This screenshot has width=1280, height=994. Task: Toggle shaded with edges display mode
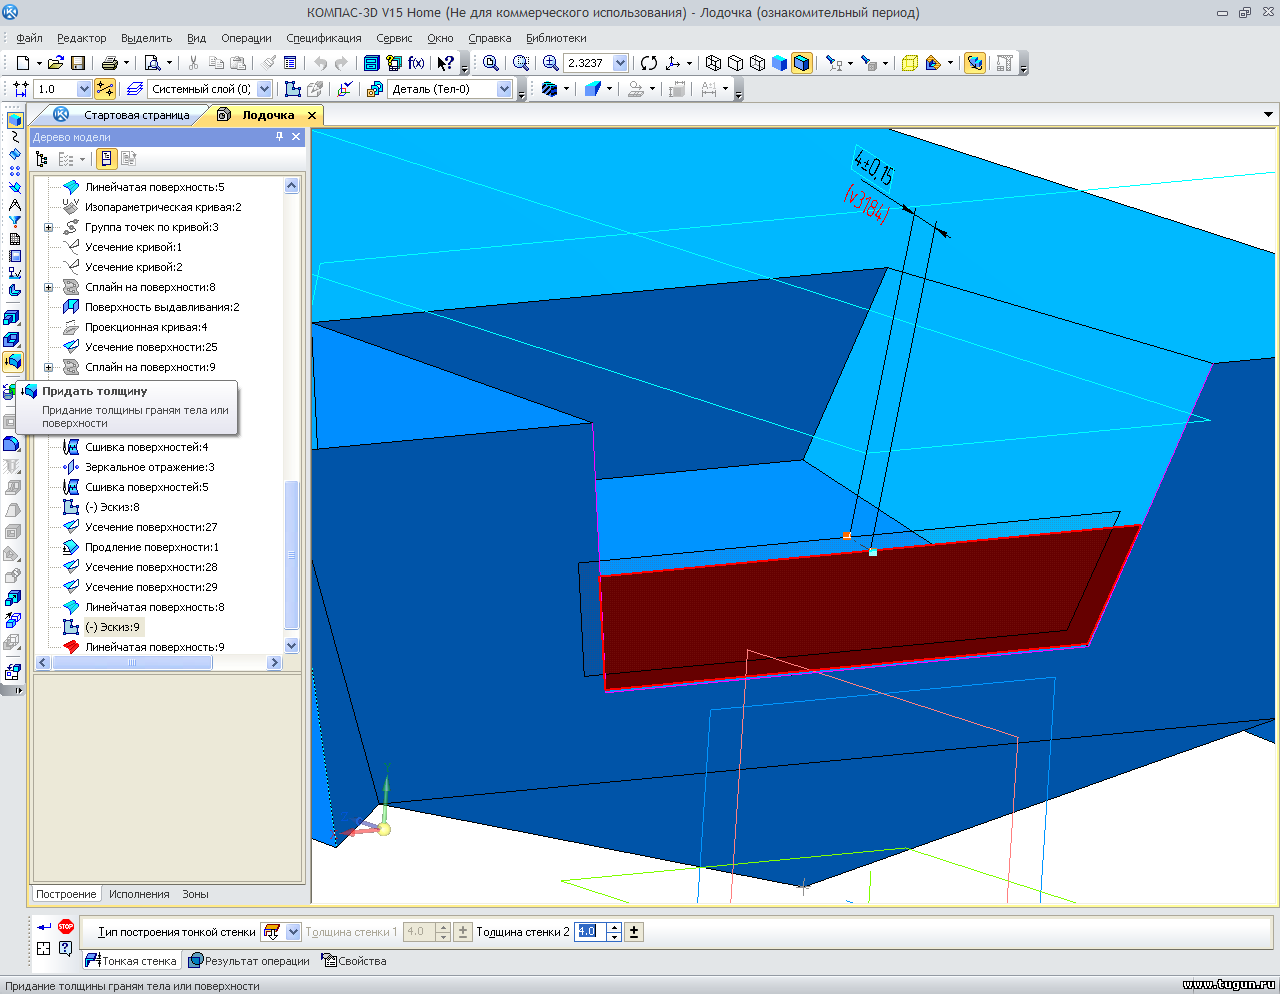click(x=801, y=63)
